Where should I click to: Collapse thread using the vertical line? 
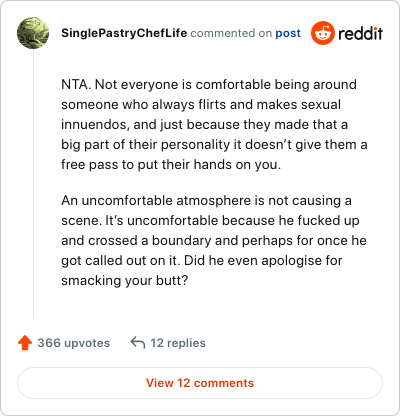(x=33, y=184)
